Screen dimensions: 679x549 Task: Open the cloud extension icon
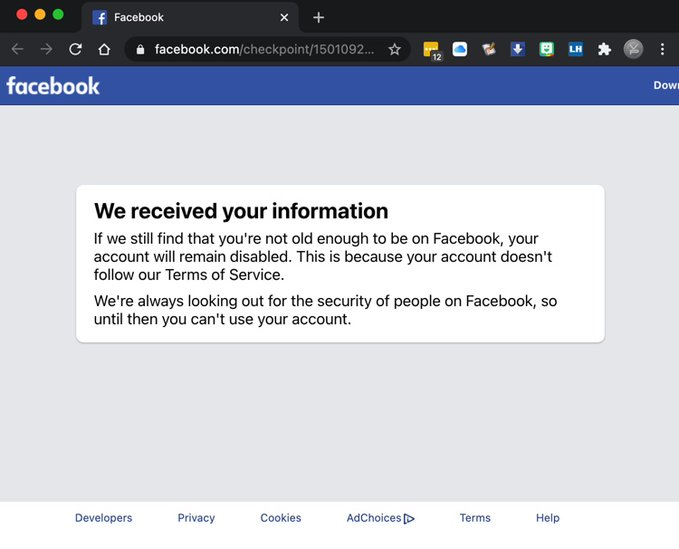(x=460, y=49)
